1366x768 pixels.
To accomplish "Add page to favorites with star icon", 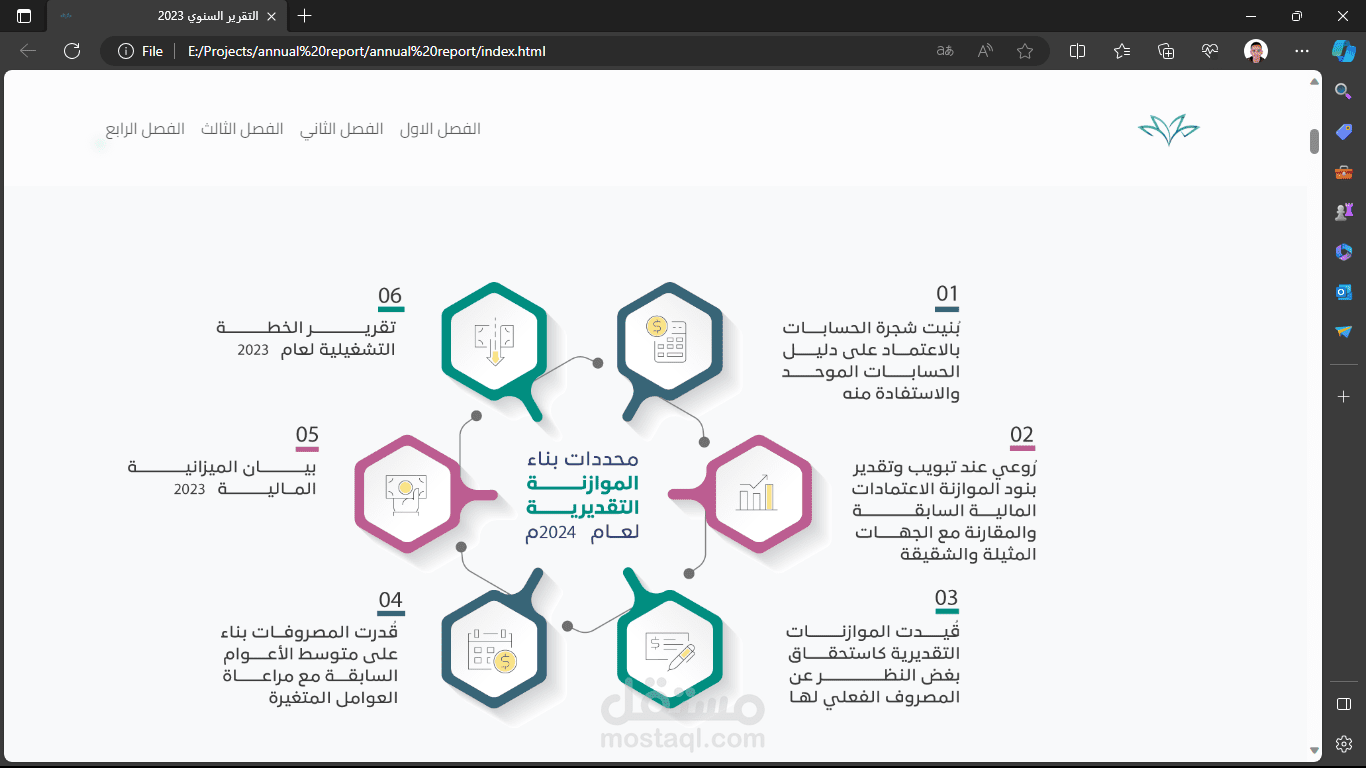I will [1025, 51].
